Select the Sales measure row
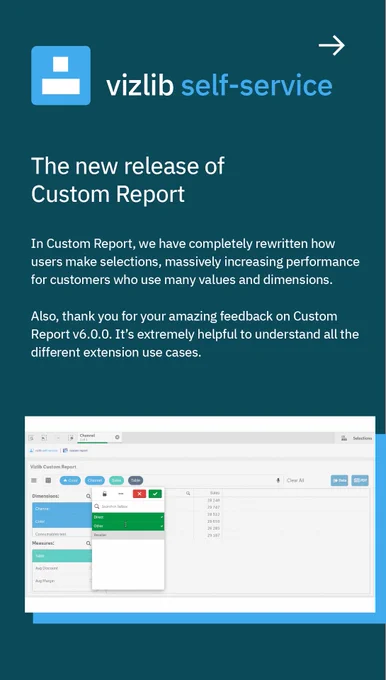This screenshot has height=680, width=386. click(x=62, y=556)
